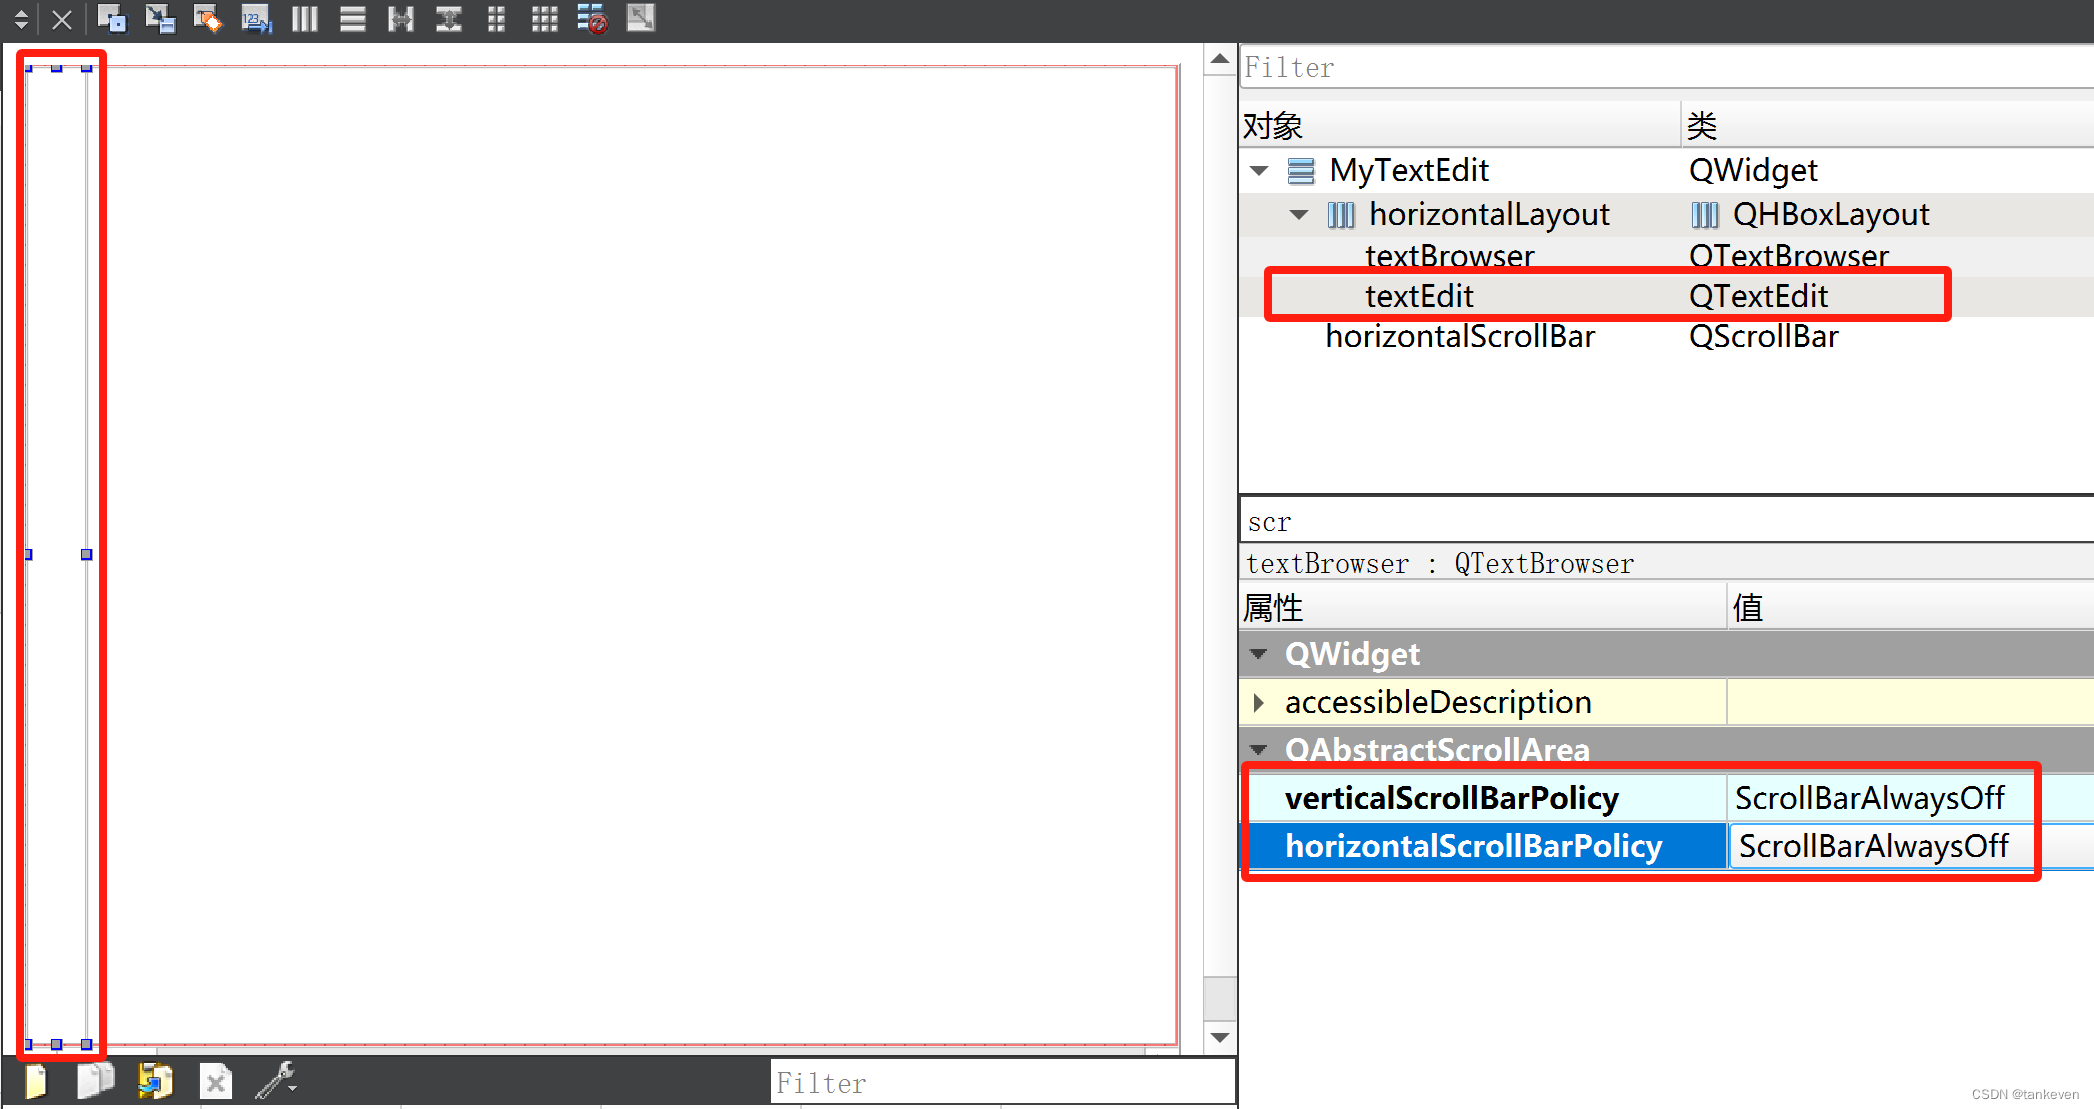Viewport: 2094px width, 1109px height.
Task: Click the Adjust Size toolbar icon
Action: 640,18
